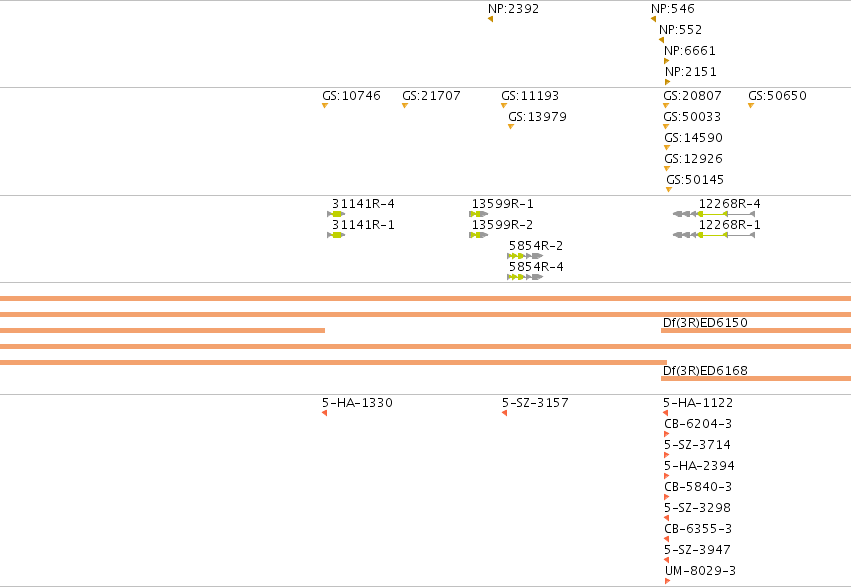
Task: Click the 5-HA-1122 insertion triangle
Action: (665, 413)
